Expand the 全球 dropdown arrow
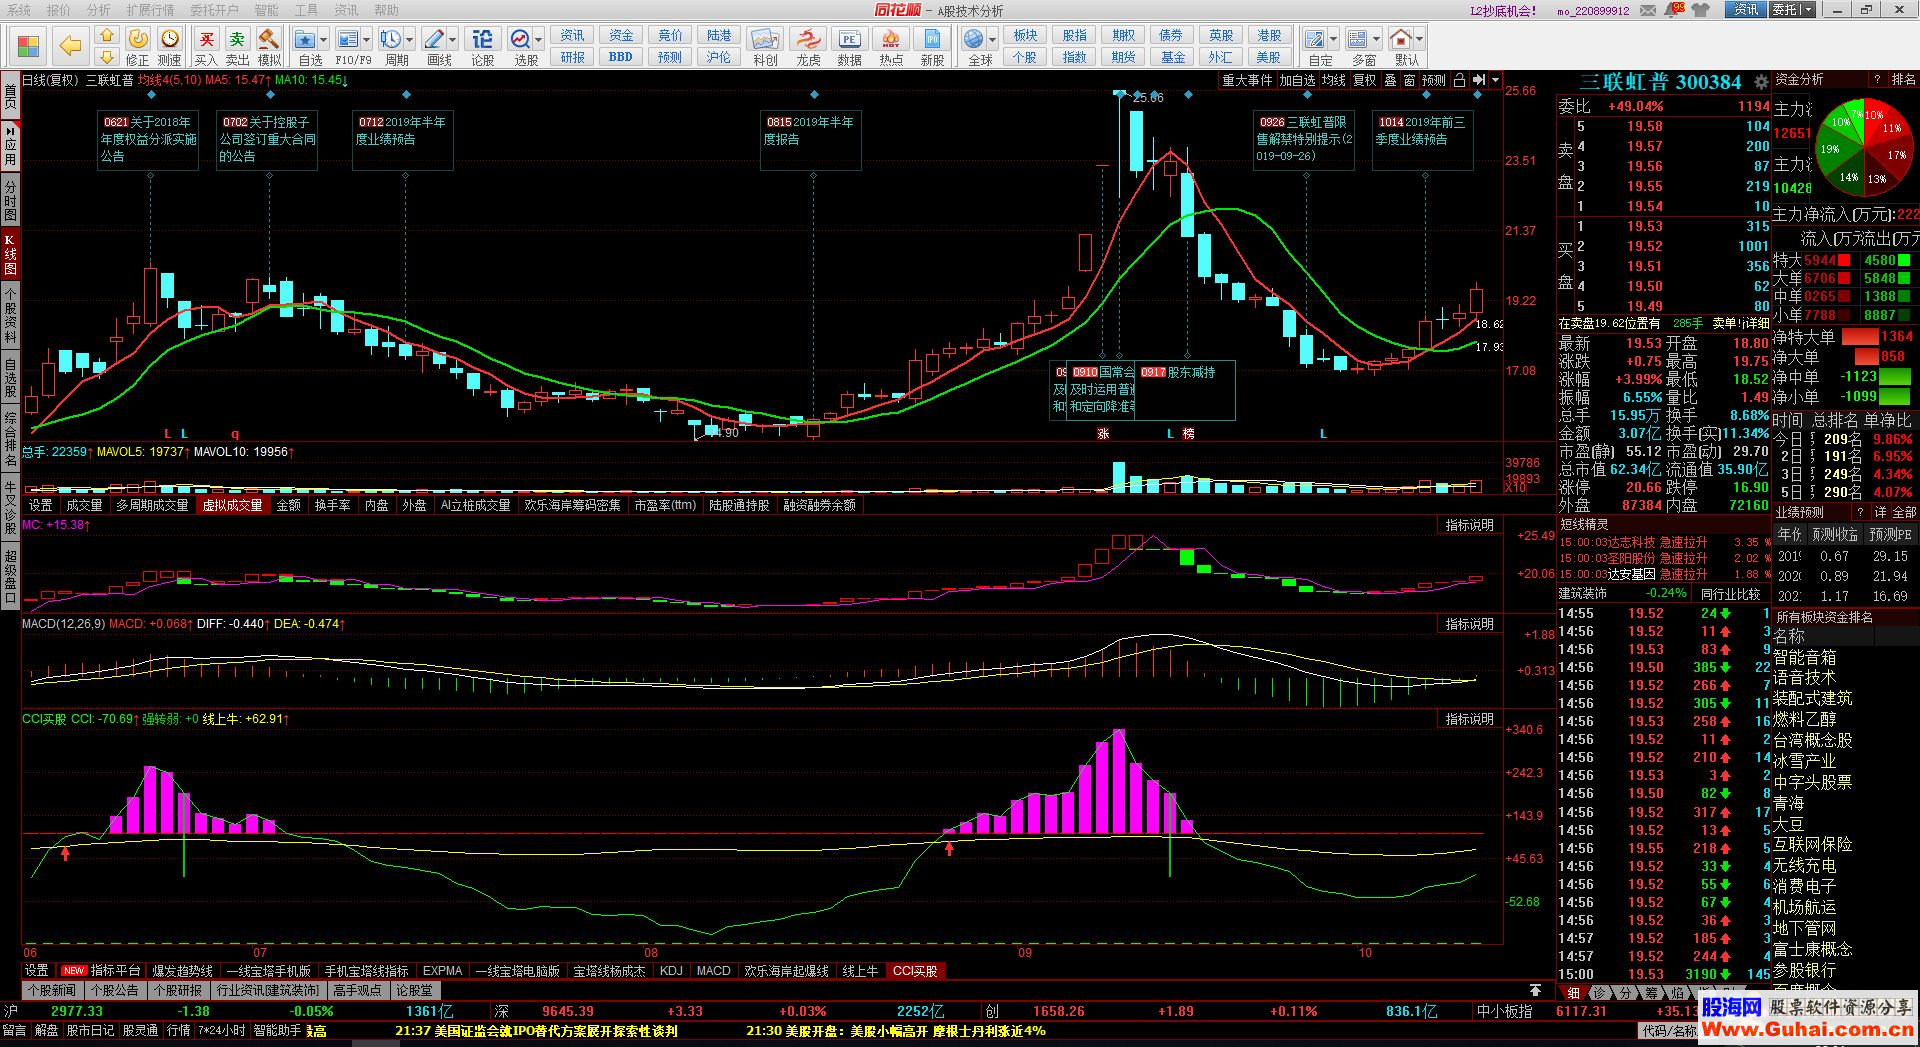This screenshot has height=1047, width=1920. point(993,40)
